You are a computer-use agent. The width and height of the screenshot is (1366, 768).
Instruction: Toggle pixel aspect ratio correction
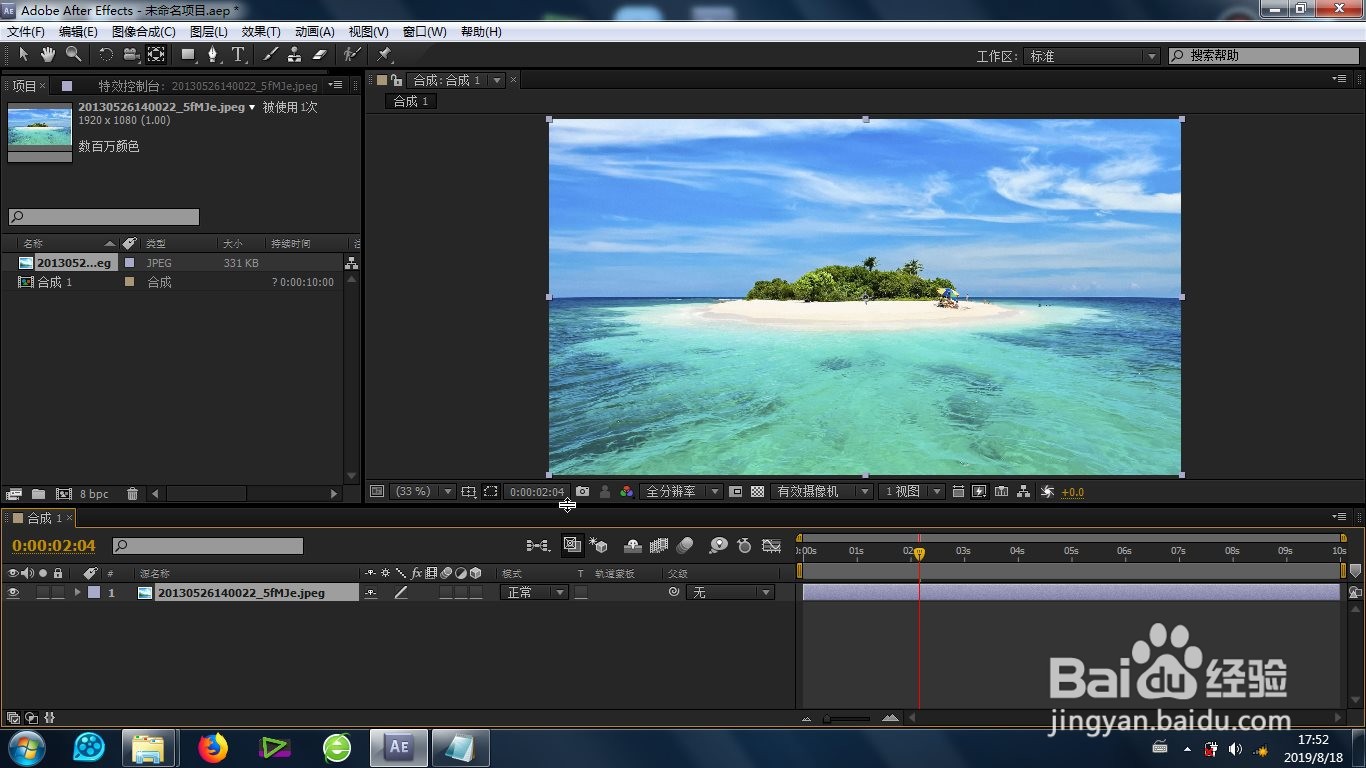coord(958,492)
